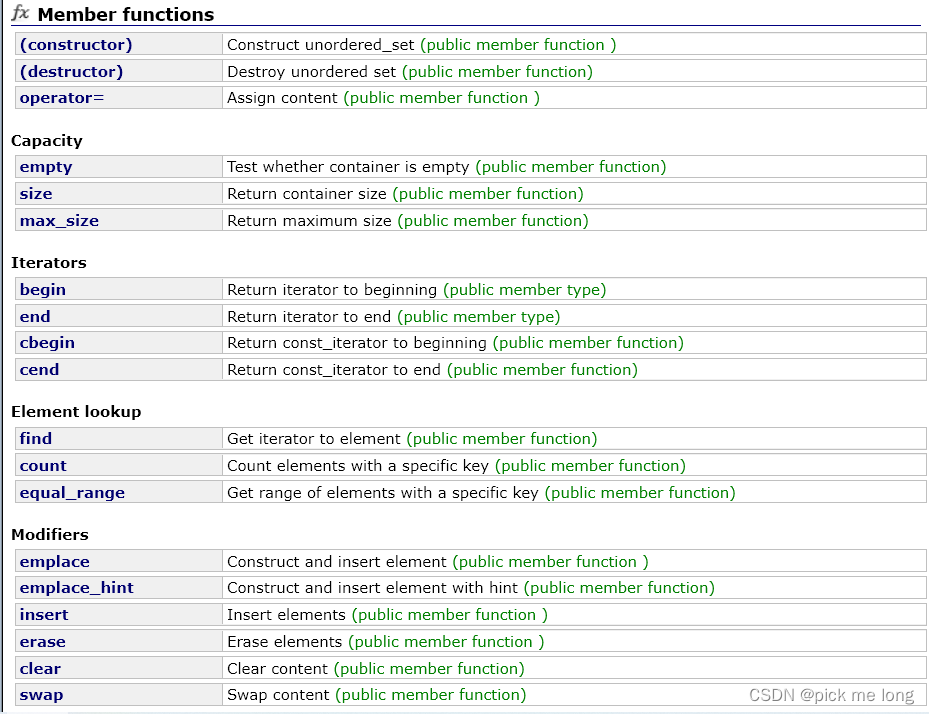This screenshot has width=929, height=714.
Task: Open the end iterator link
Action: click(35, 316)
